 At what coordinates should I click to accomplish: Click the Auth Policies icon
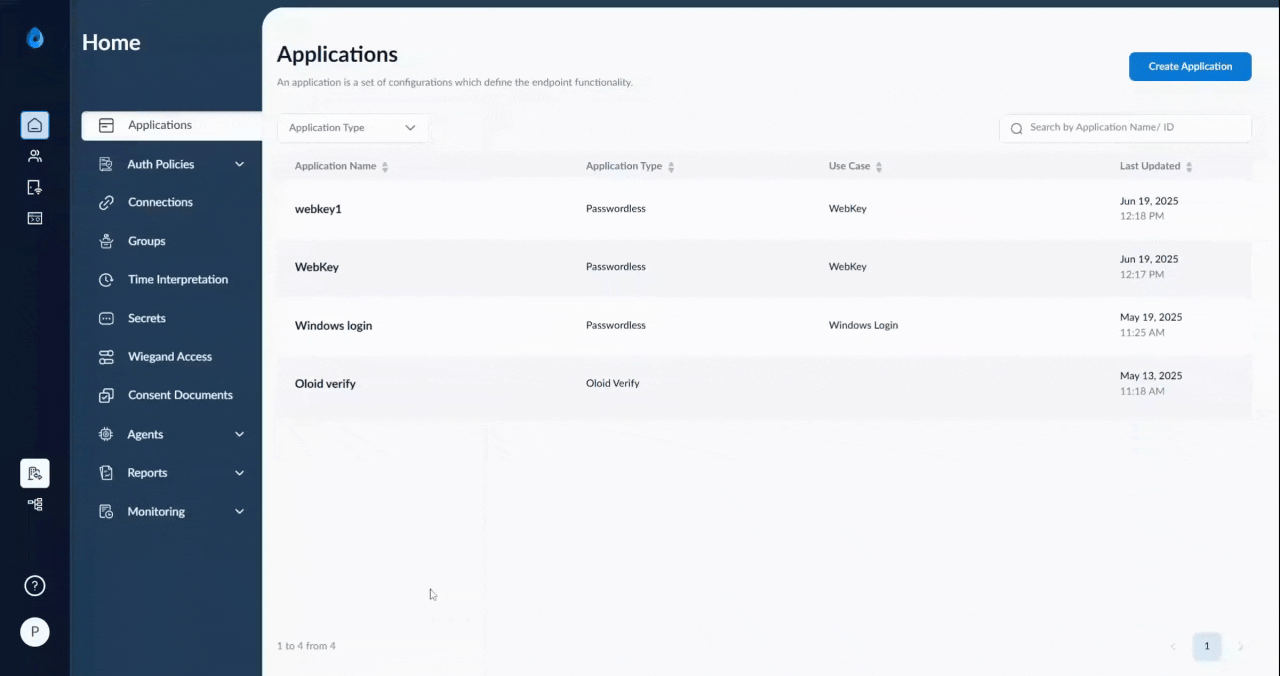pos(106,164)
